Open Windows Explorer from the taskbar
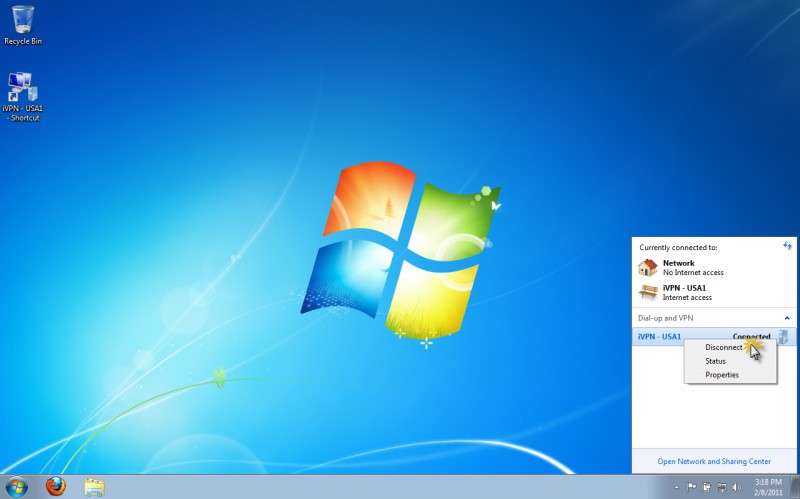Viewport: 800px width, 499px height. (x=94, y=487)
